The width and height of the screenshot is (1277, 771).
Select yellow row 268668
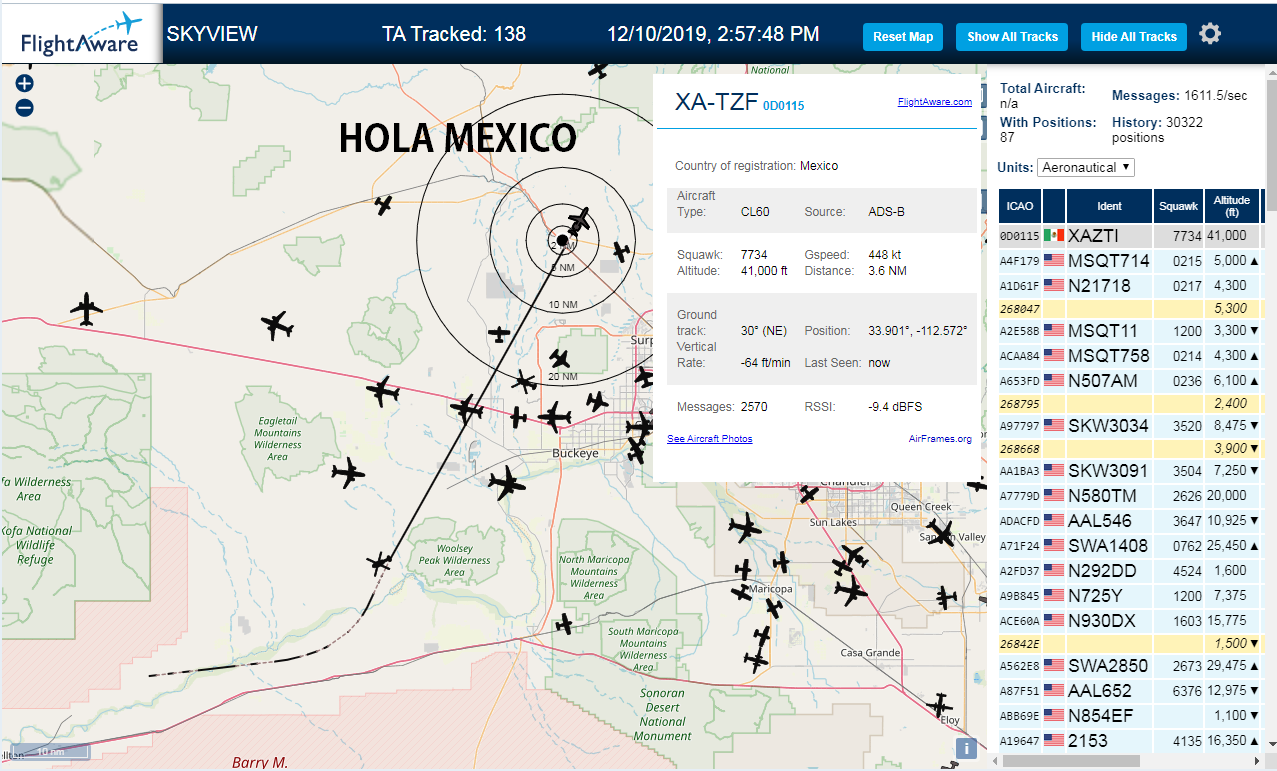(x=1130, y=448)
